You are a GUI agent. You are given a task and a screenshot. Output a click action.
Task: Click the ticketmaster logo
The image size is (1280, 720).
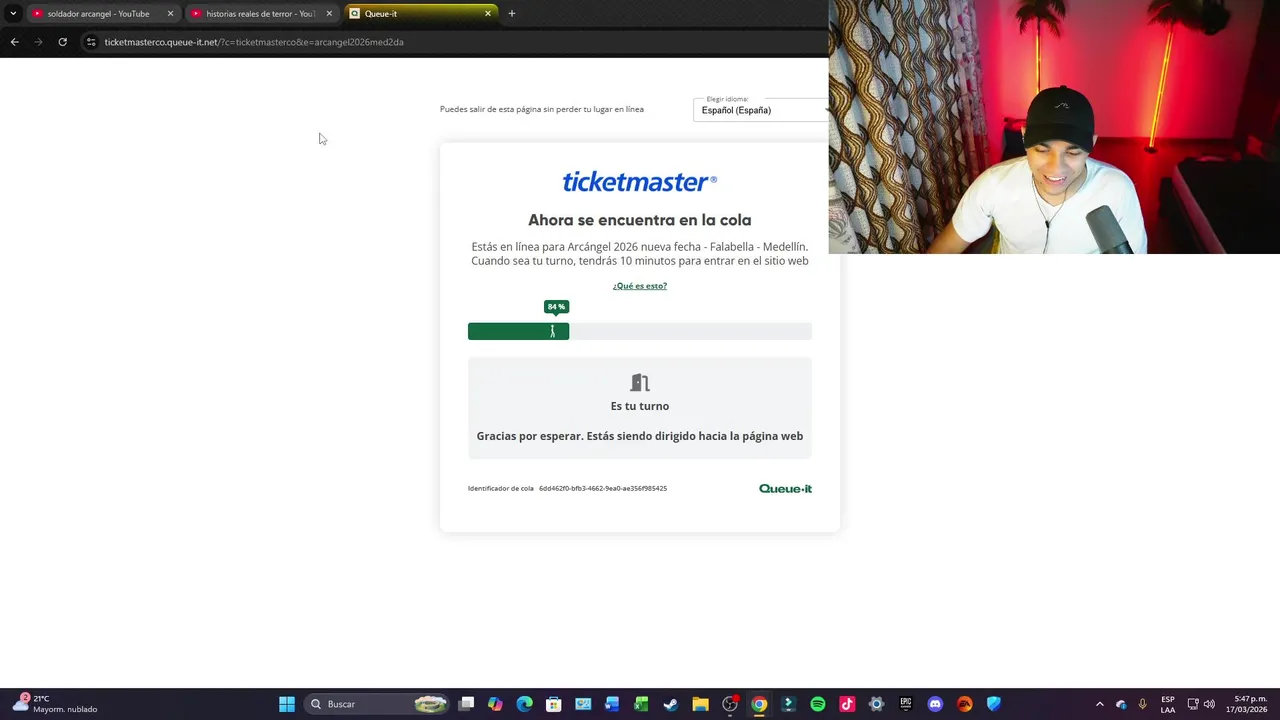click(640, 181)
